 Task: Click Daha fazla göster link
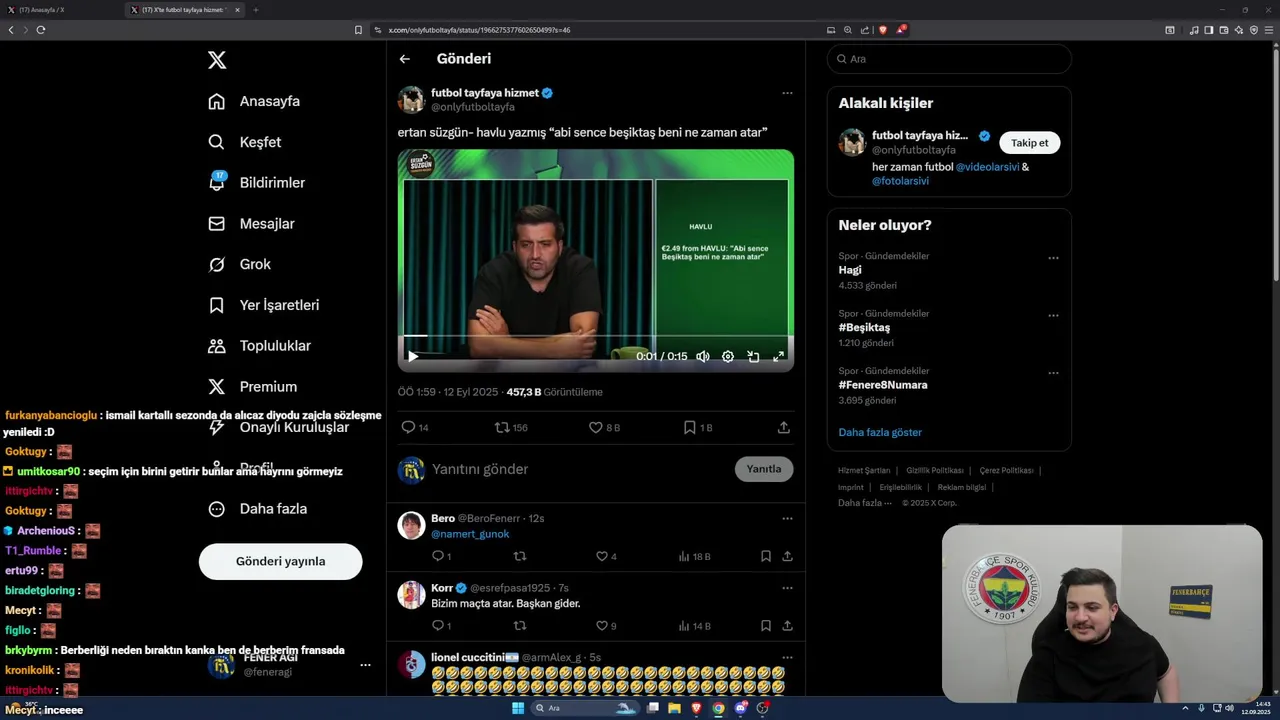click(x=880, y=432)
